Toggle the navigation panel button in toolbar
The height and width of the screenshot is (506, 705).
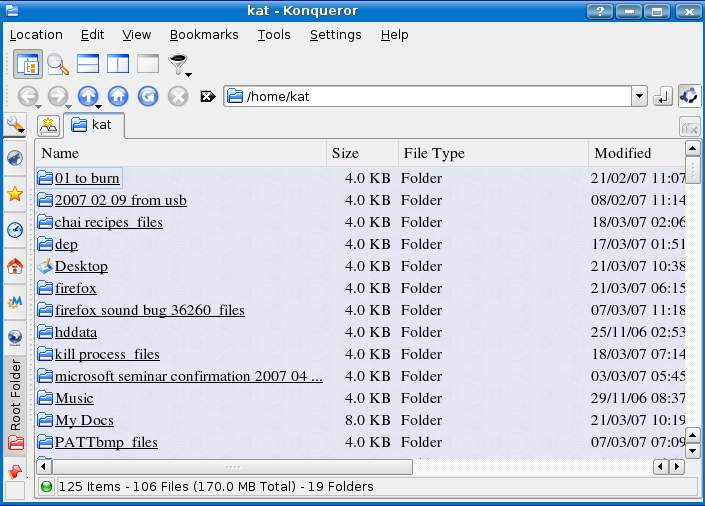pos(28,64)
